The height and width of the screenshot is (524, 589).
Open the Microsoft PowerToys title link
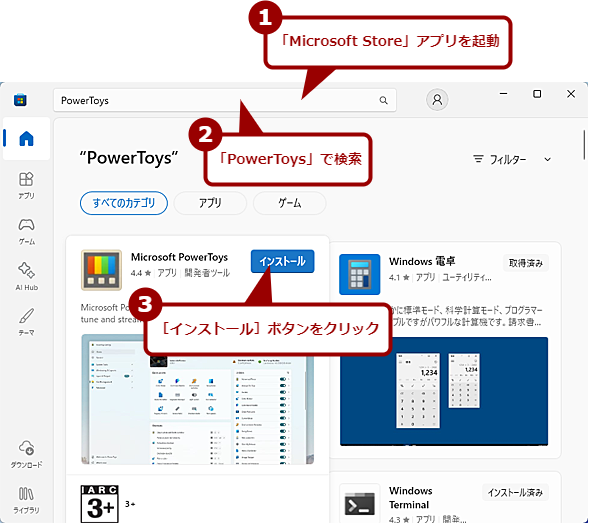179,257
